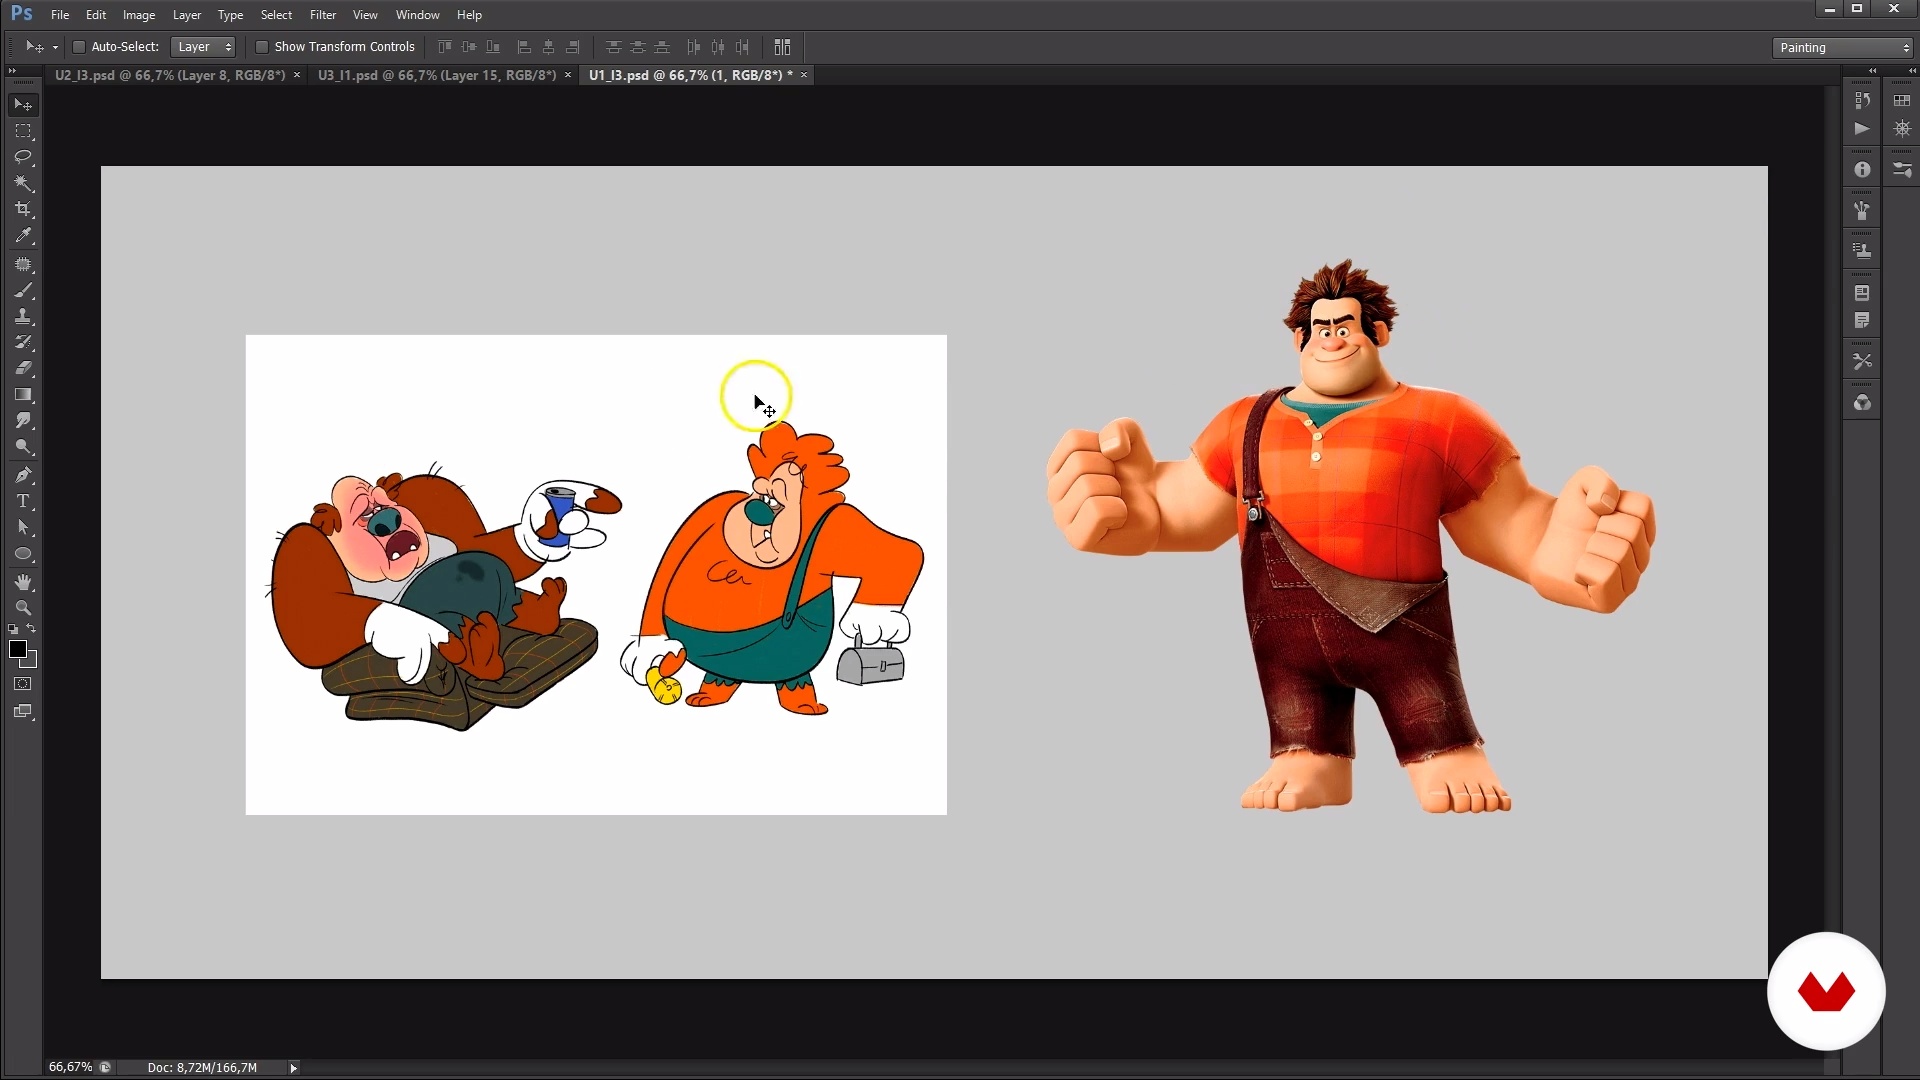Open the Info panel icon
1920x1080 pixels.
(x=1862, y=170)
